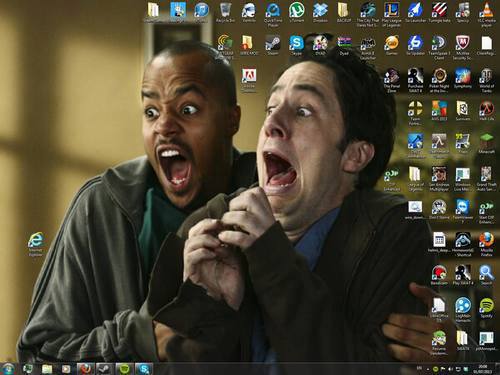Open the TeamViewer 7 desktop shortcut
Image resolution: width=500 pixels, height=375 pixels.
pyautogui.click(x=463, y=211)
